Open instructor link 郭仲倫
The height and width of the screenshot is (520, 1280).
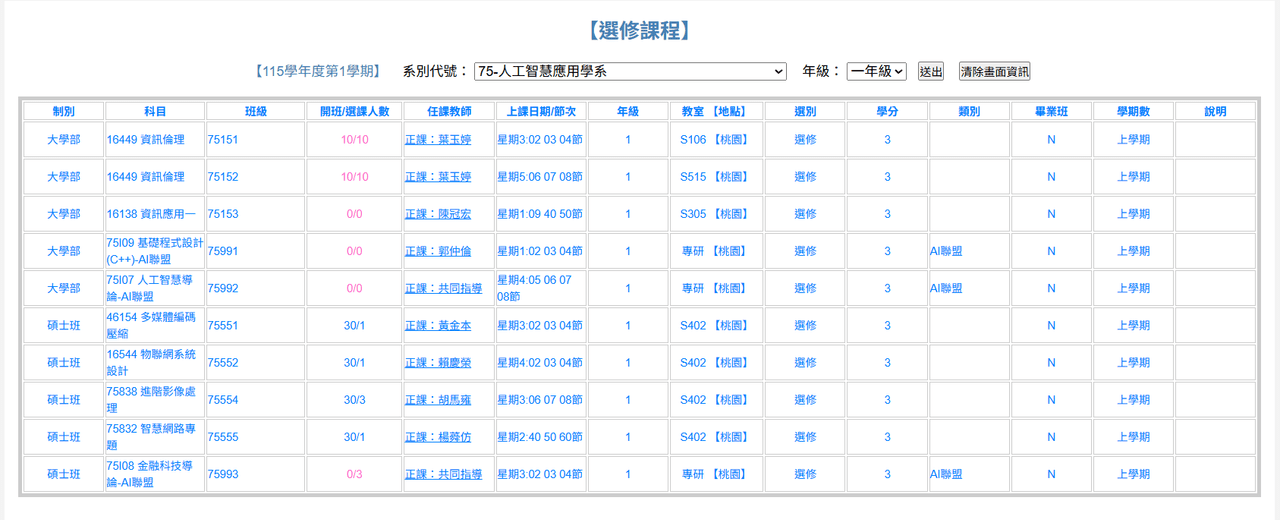pos(438,251)
